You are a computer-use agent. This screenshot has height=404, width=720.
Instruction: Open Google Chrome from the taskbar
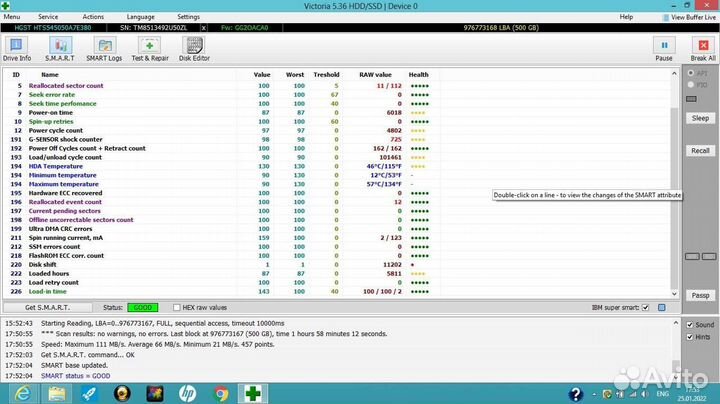point(221,393)
